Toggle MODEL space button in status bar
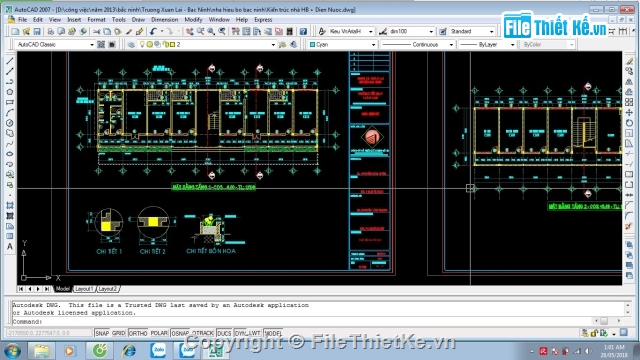The height and width of the screenshot is (360, 640). [x=273, y=333]
